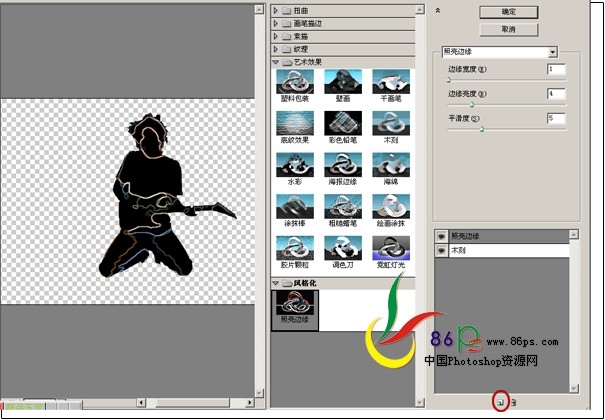The image size is (605, 420).
Task: Select the 照亮边缘 (Glowing Edges) filter thumbnail
Action: pyautogui.click(x=295, y=303)
